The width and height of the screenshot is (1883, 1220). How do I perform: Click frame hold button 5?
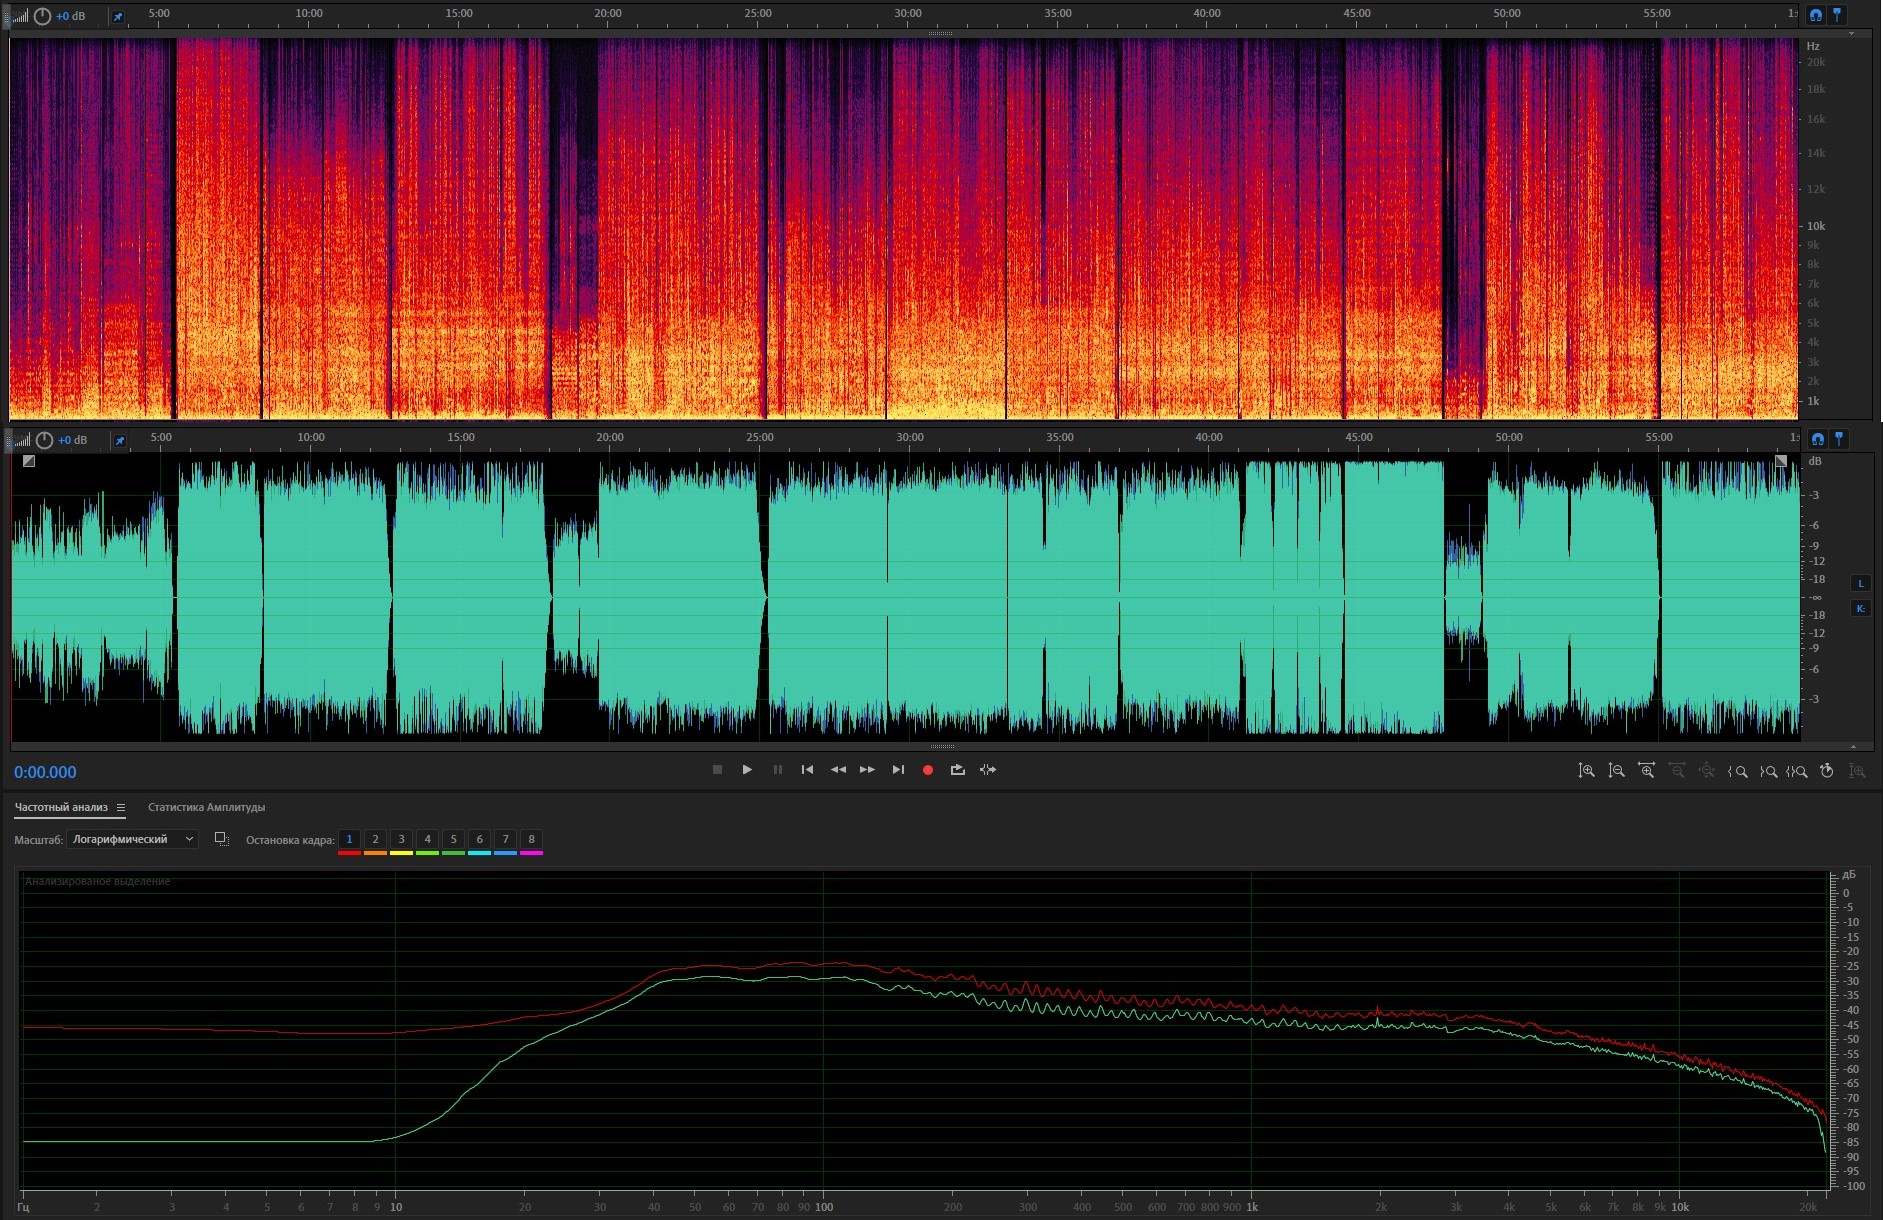click(453, 840)
